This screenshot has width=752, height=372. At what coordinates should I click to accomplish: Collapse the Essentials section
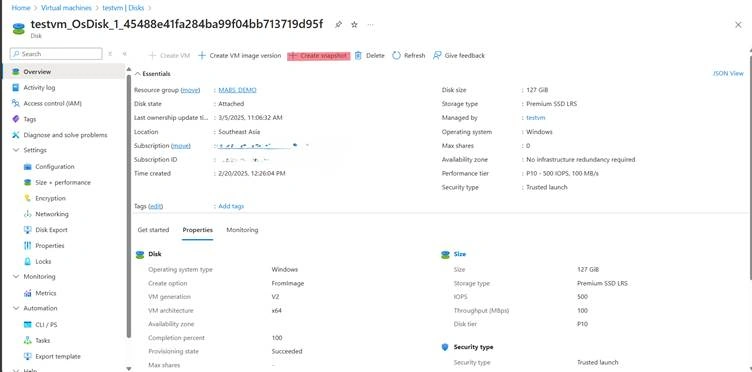point(138,74)
